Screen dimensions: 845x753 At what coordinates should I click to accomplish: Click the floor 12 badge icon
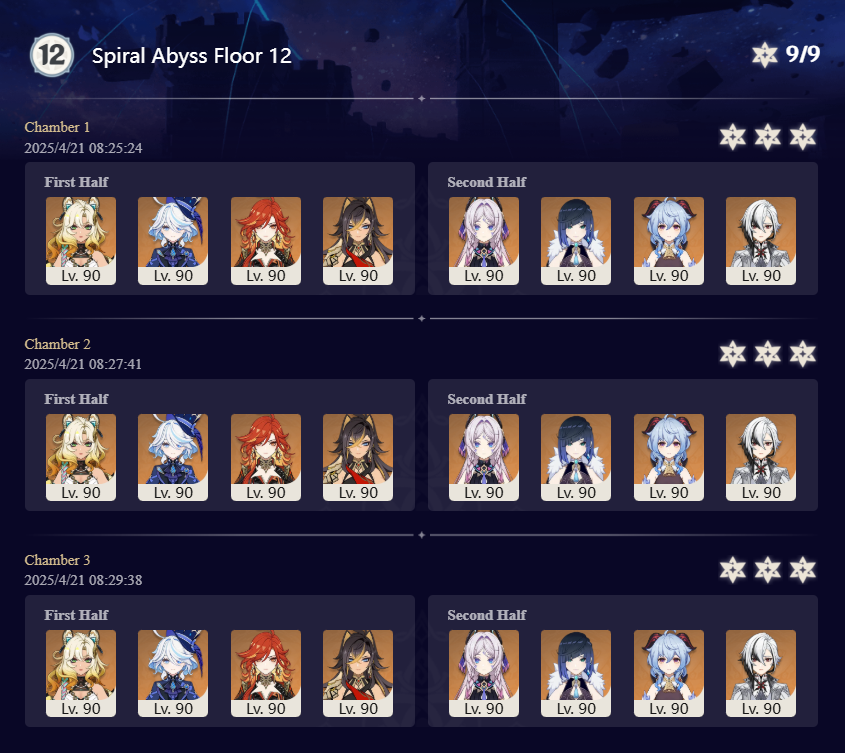[52, 55]
